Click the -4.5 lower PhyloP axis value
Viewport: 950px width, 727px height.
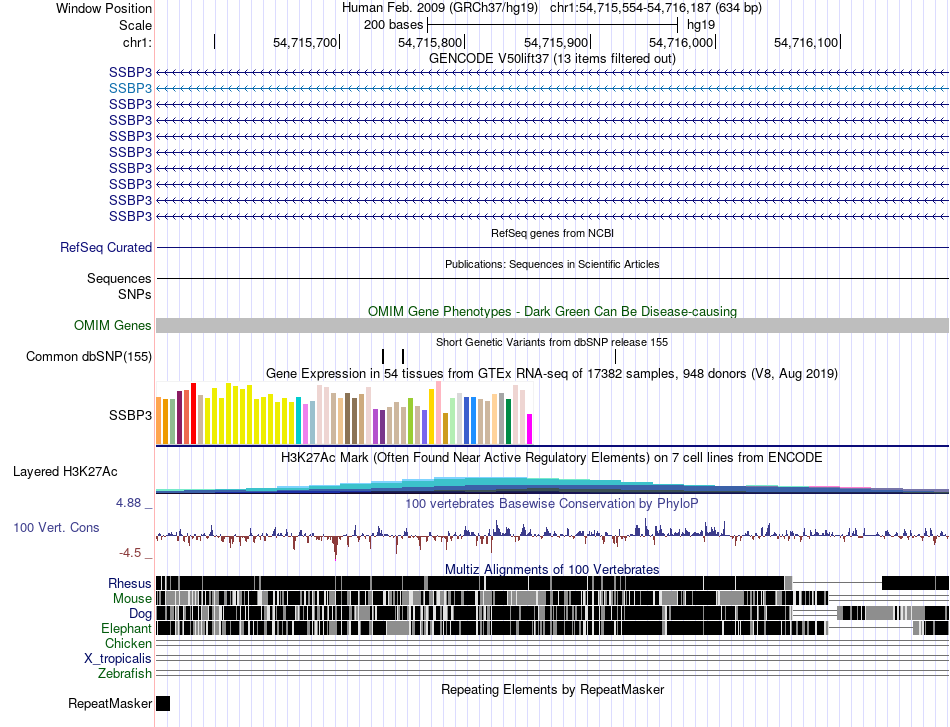coord(130,553)
